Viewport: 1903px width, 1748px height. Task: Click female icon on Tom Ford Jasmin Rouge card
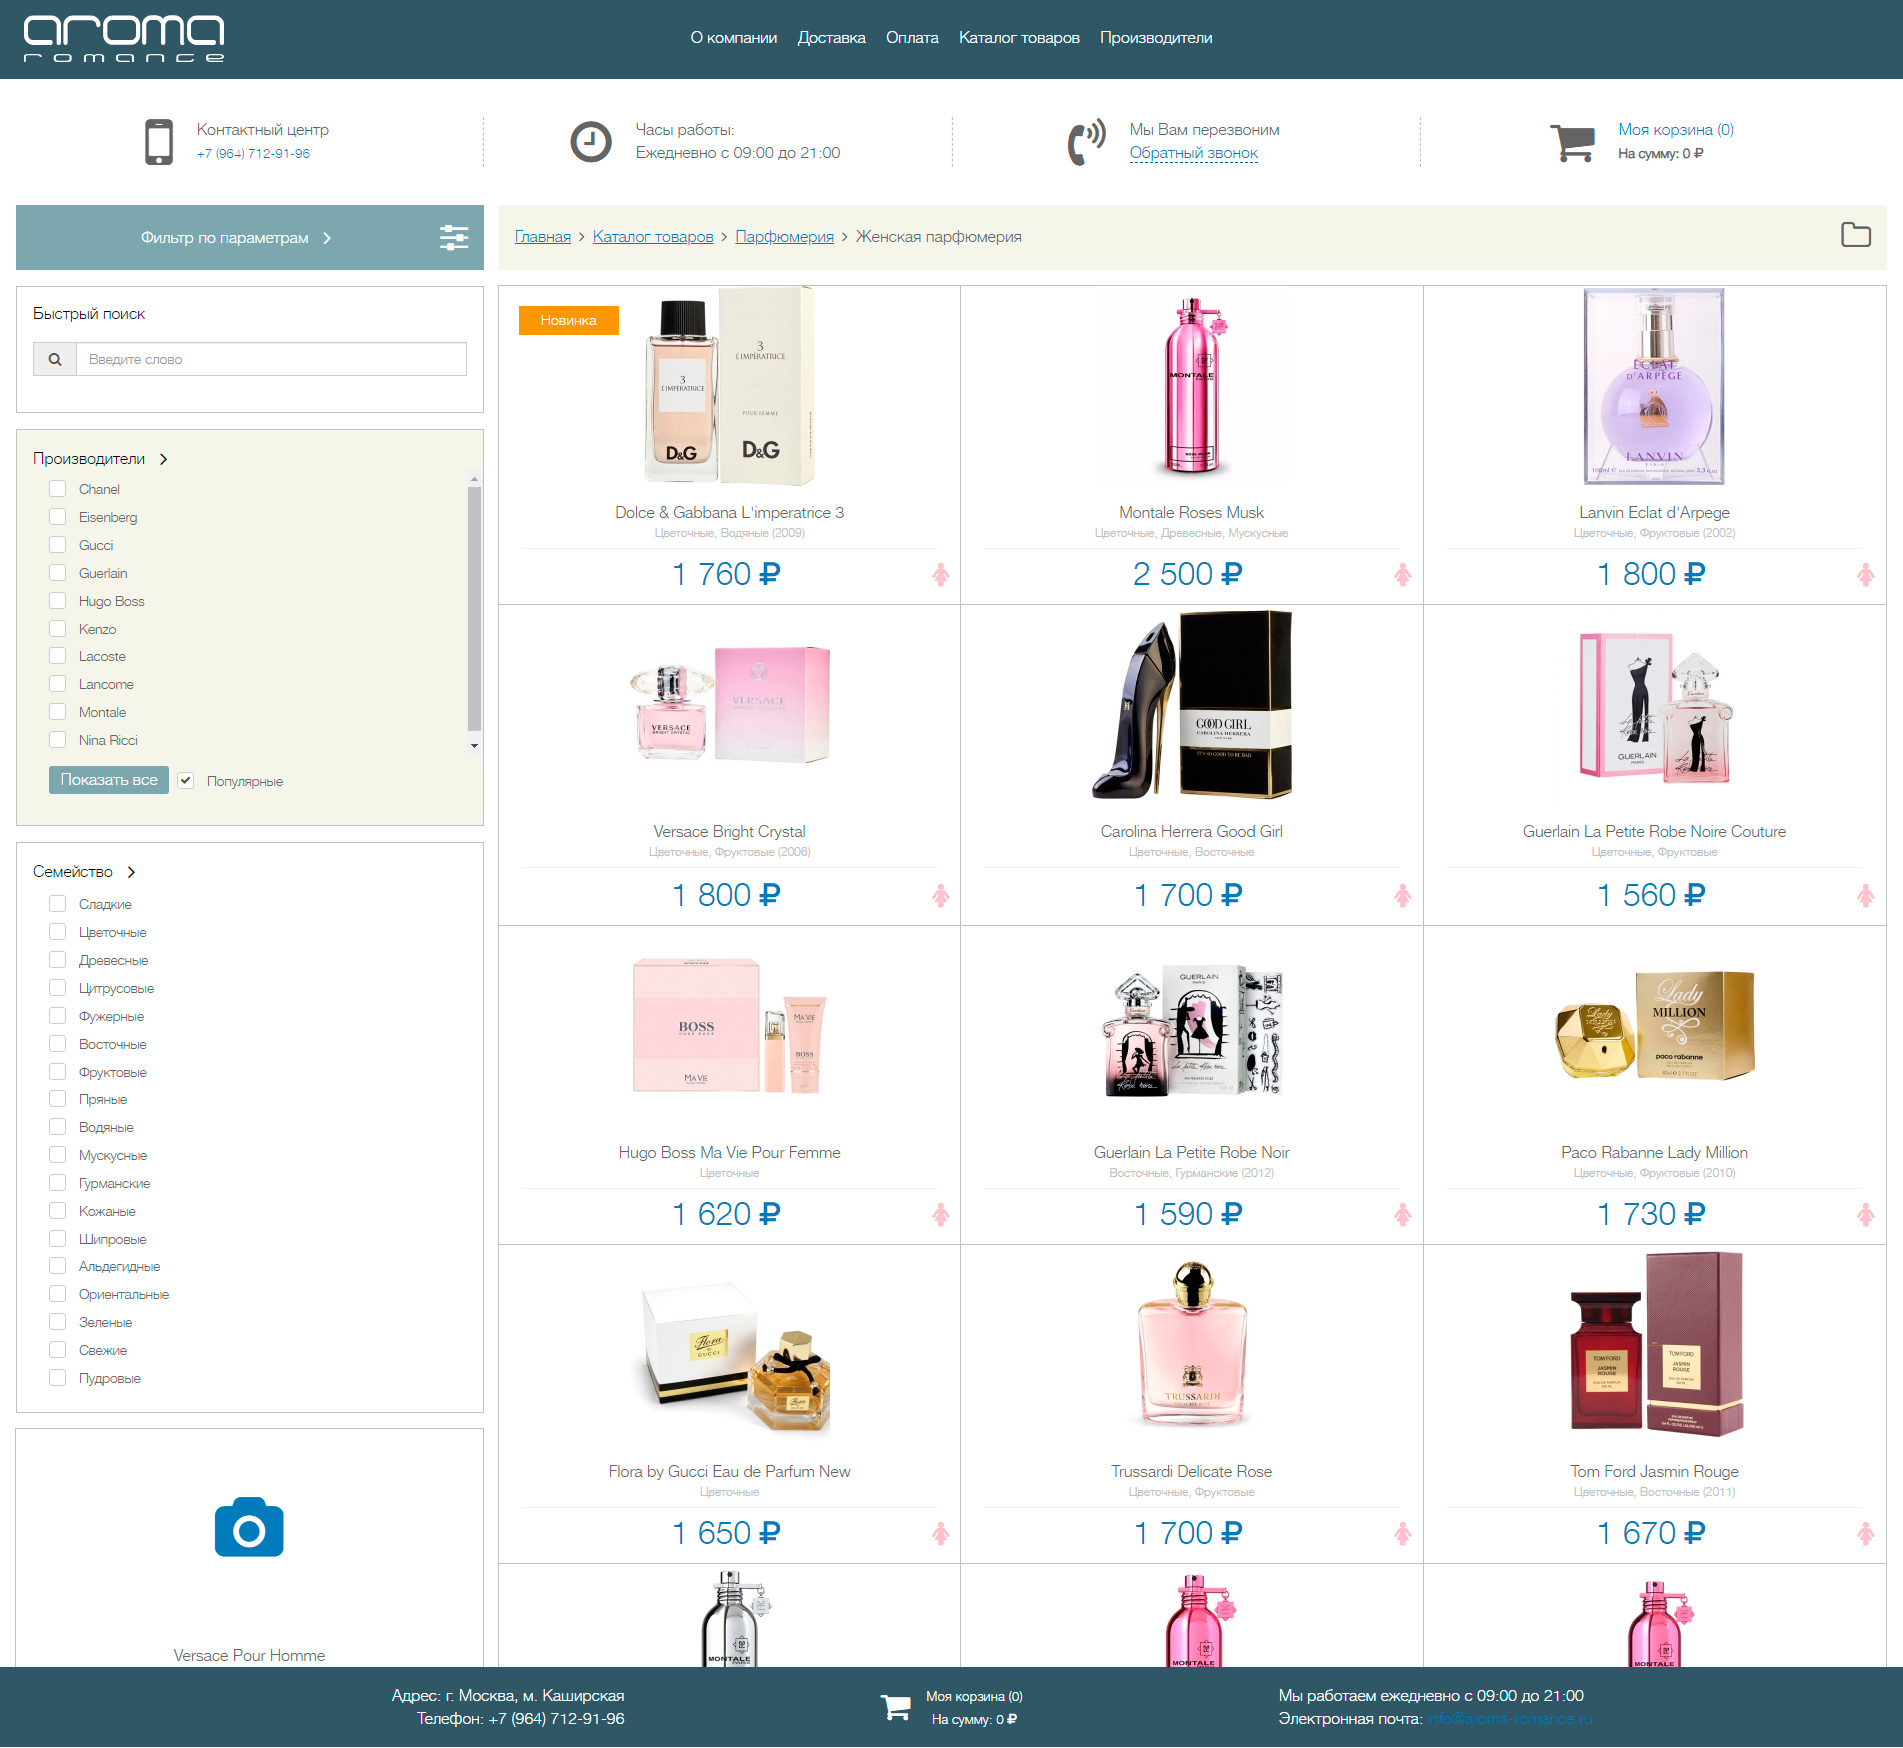[x=1866, y=1534]
